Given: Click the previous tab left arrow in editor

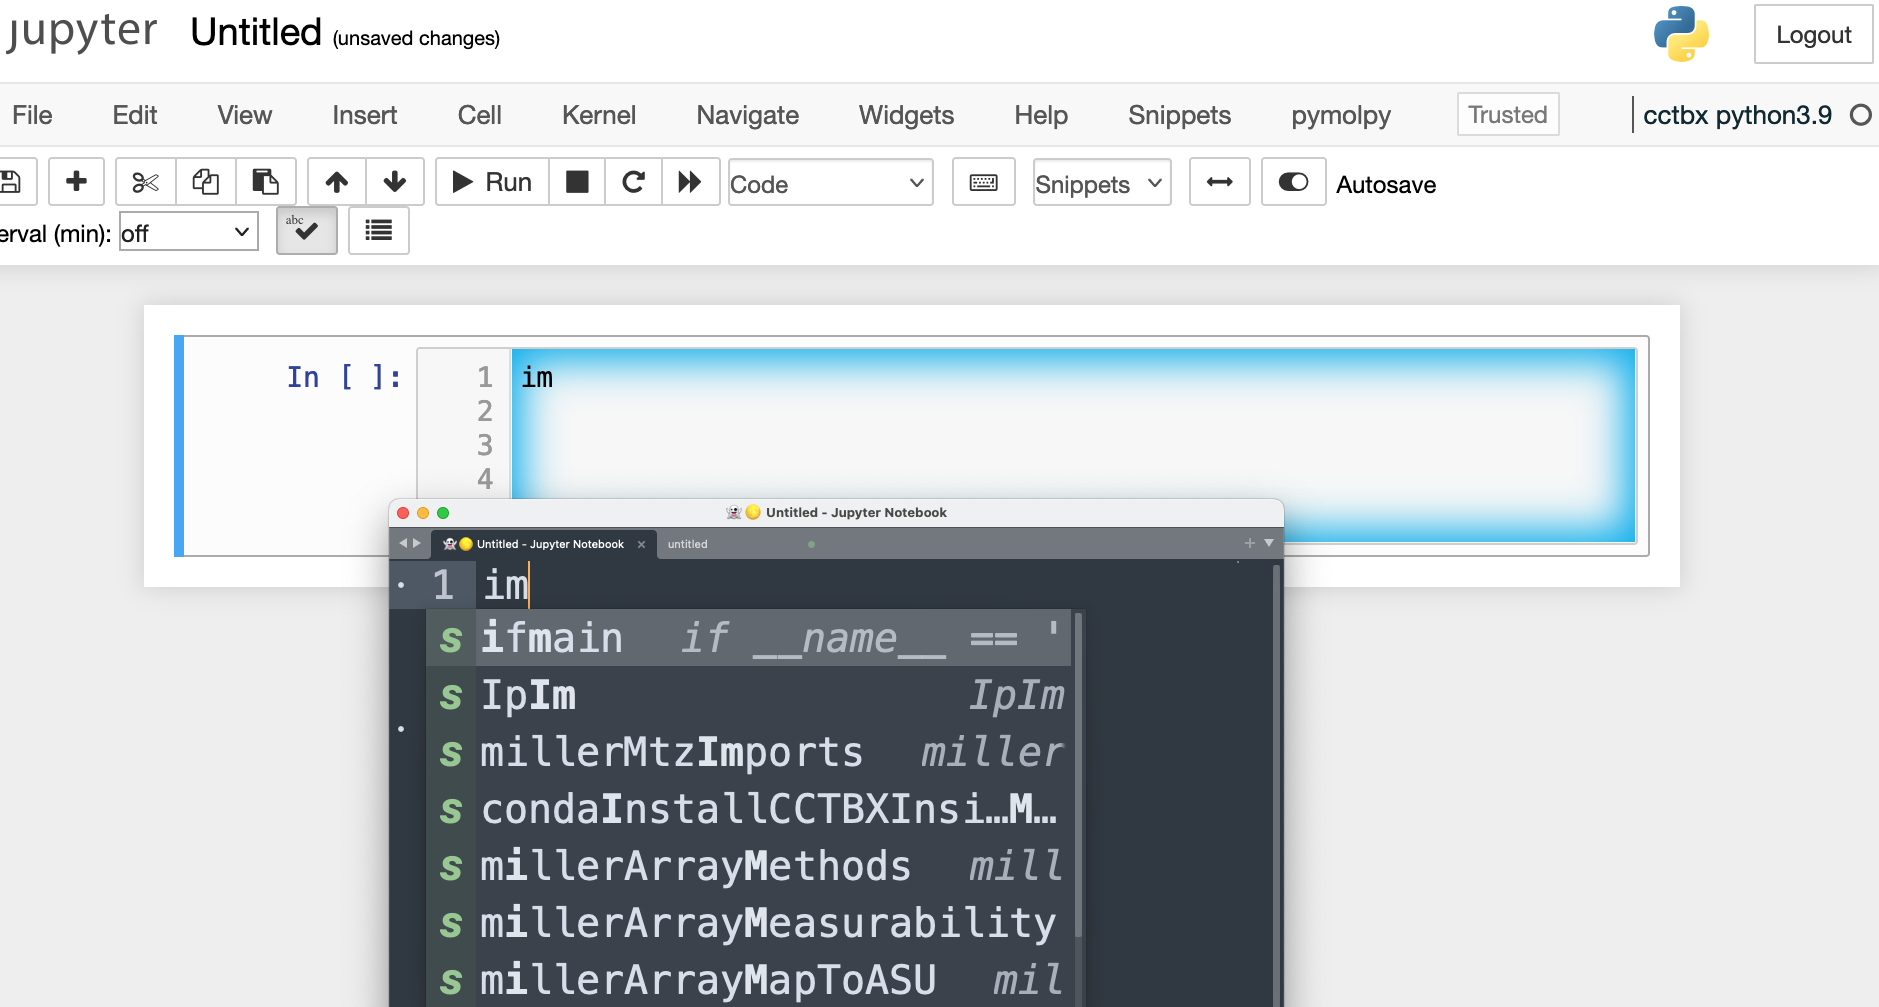Looking at the screenshot, I should [x=403, y=543].
